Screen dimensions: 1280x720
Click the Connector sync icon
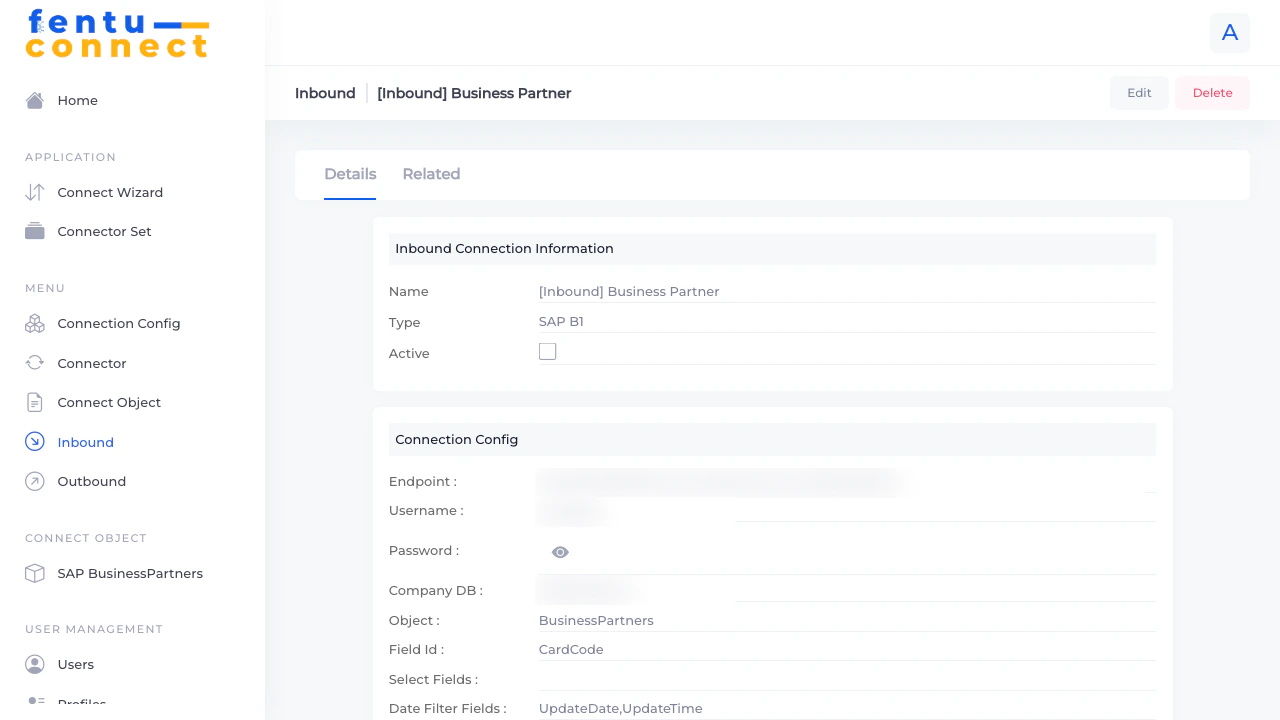(35, 363)
